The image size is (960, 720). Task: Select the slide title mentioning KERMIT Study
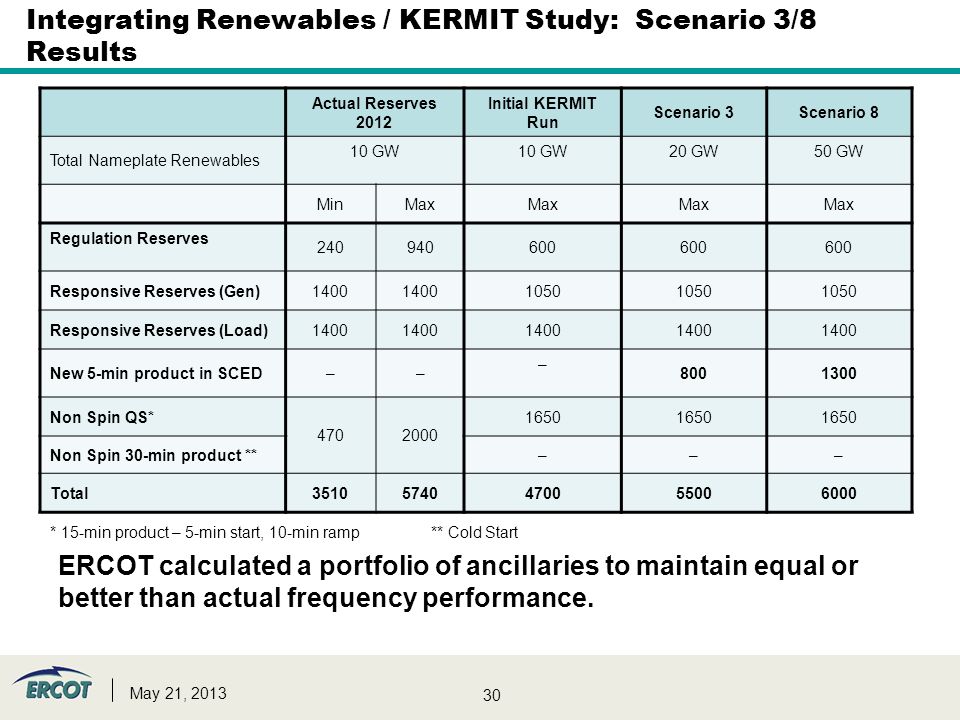tap(421, 36)
